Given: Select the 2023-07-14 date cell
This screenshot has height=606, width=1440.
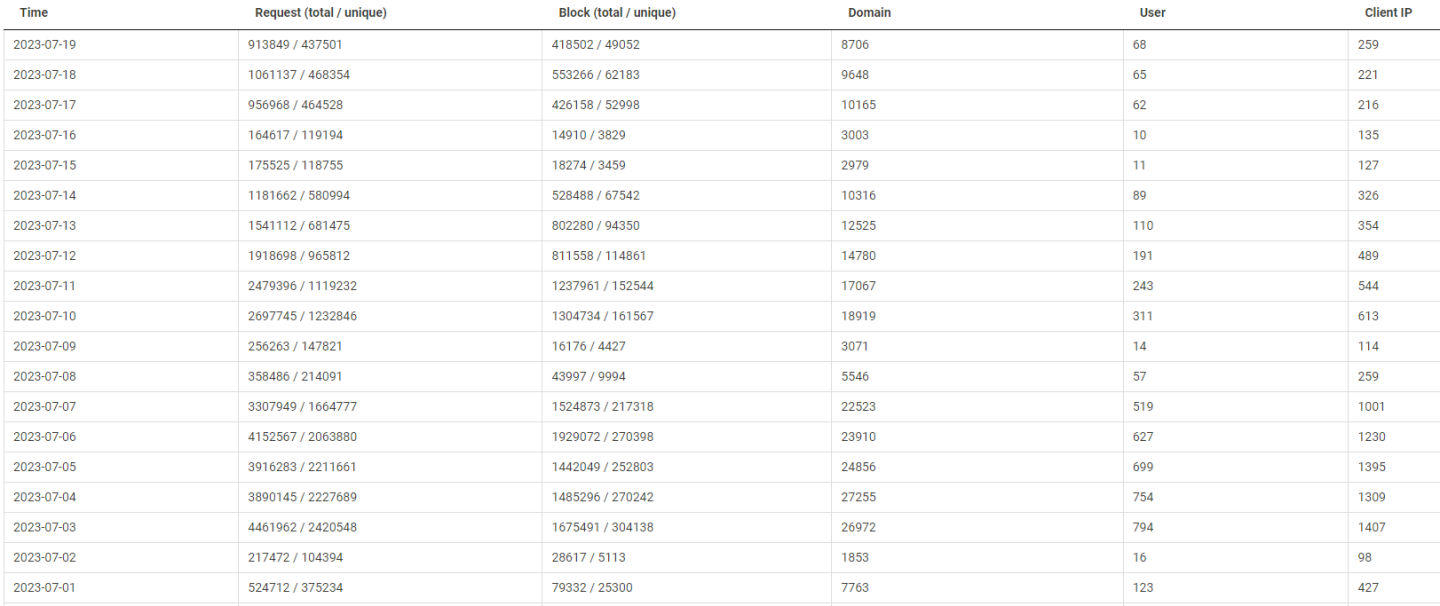Looking at the screenshot, I should [44, 196].
